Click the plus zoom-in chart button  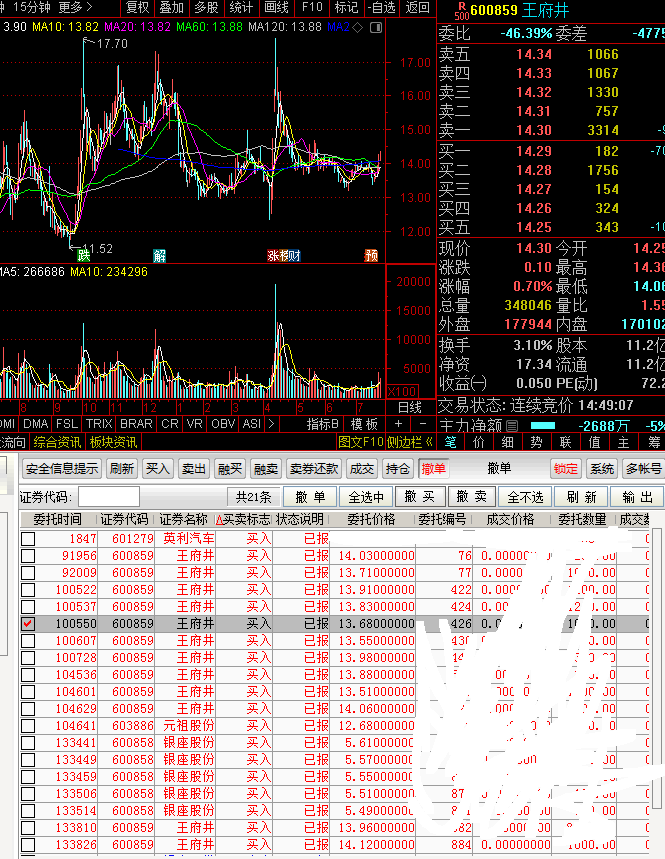398,423
